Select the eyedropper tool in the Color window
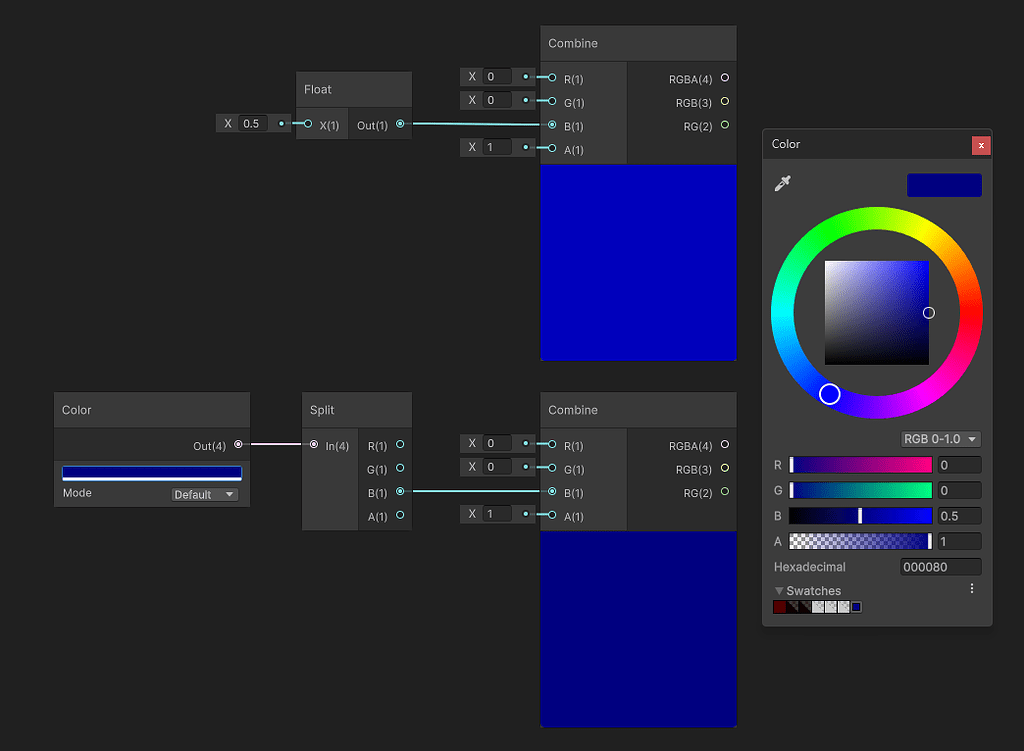Screen dimensions: 1024x751 click(x=784, y=183)
